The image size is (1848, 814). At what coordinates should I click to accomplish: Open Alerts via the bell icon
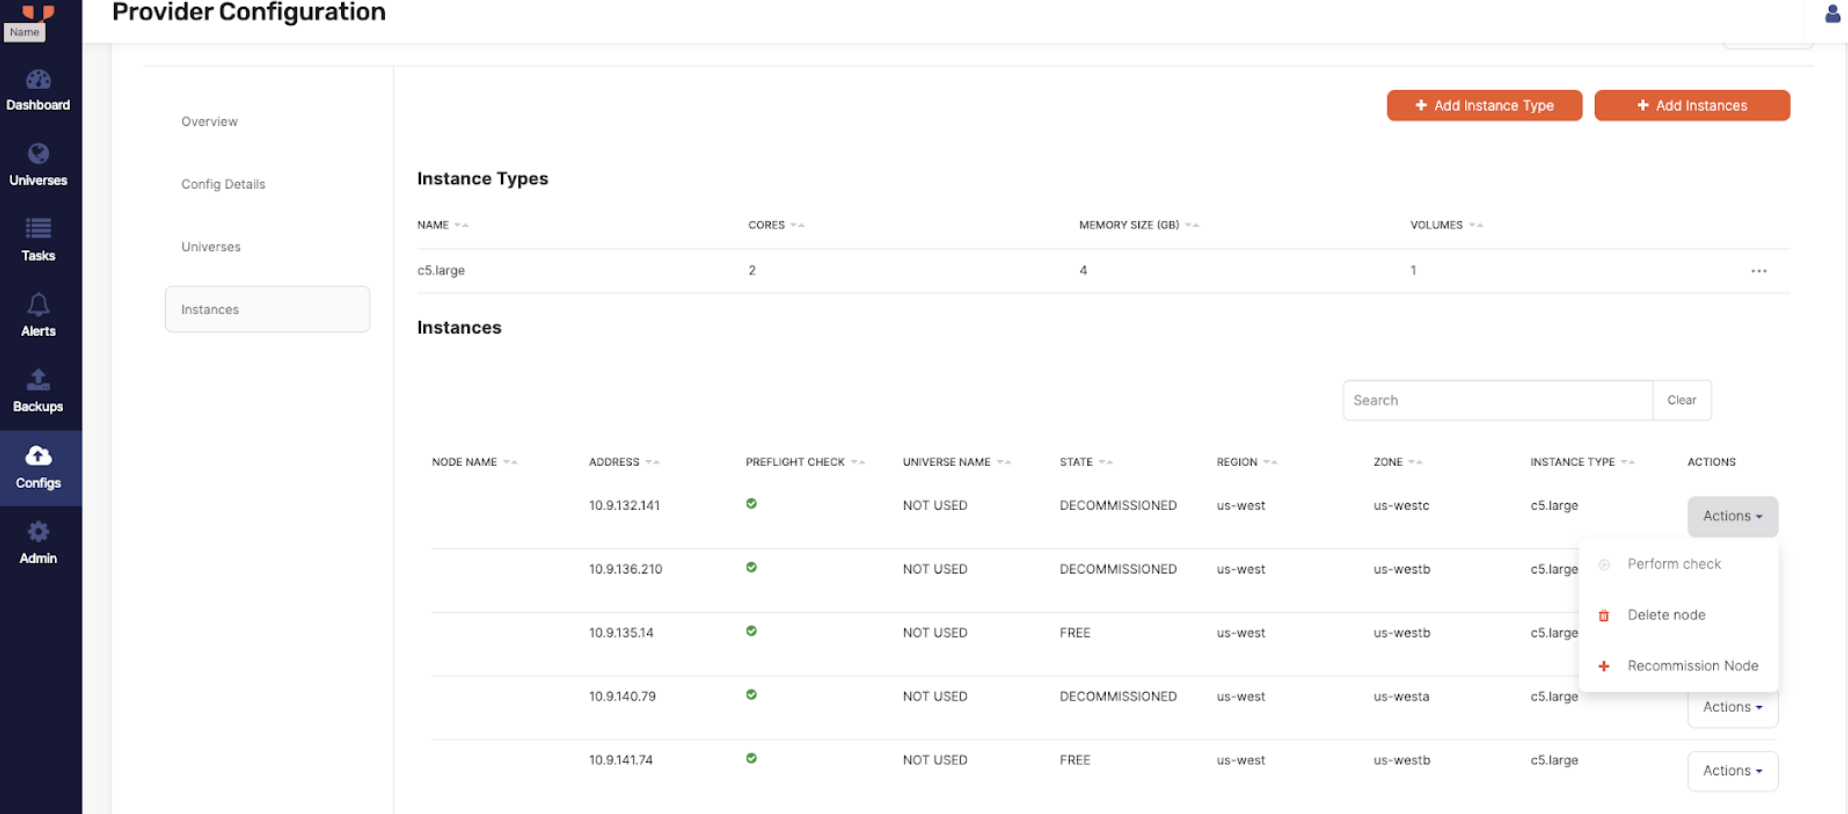tap(38, 305)
